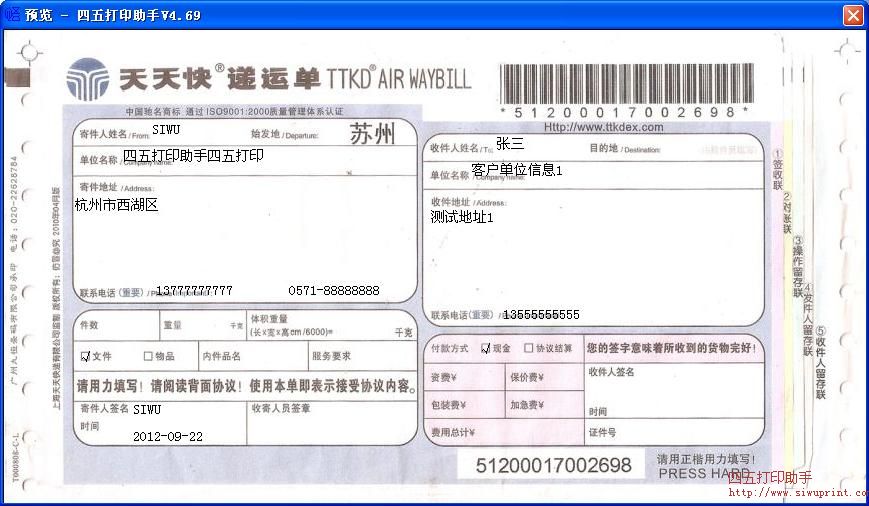869x506 pixels.
Task: Click the 服务要求 field
Action: (x=362, y=356)
